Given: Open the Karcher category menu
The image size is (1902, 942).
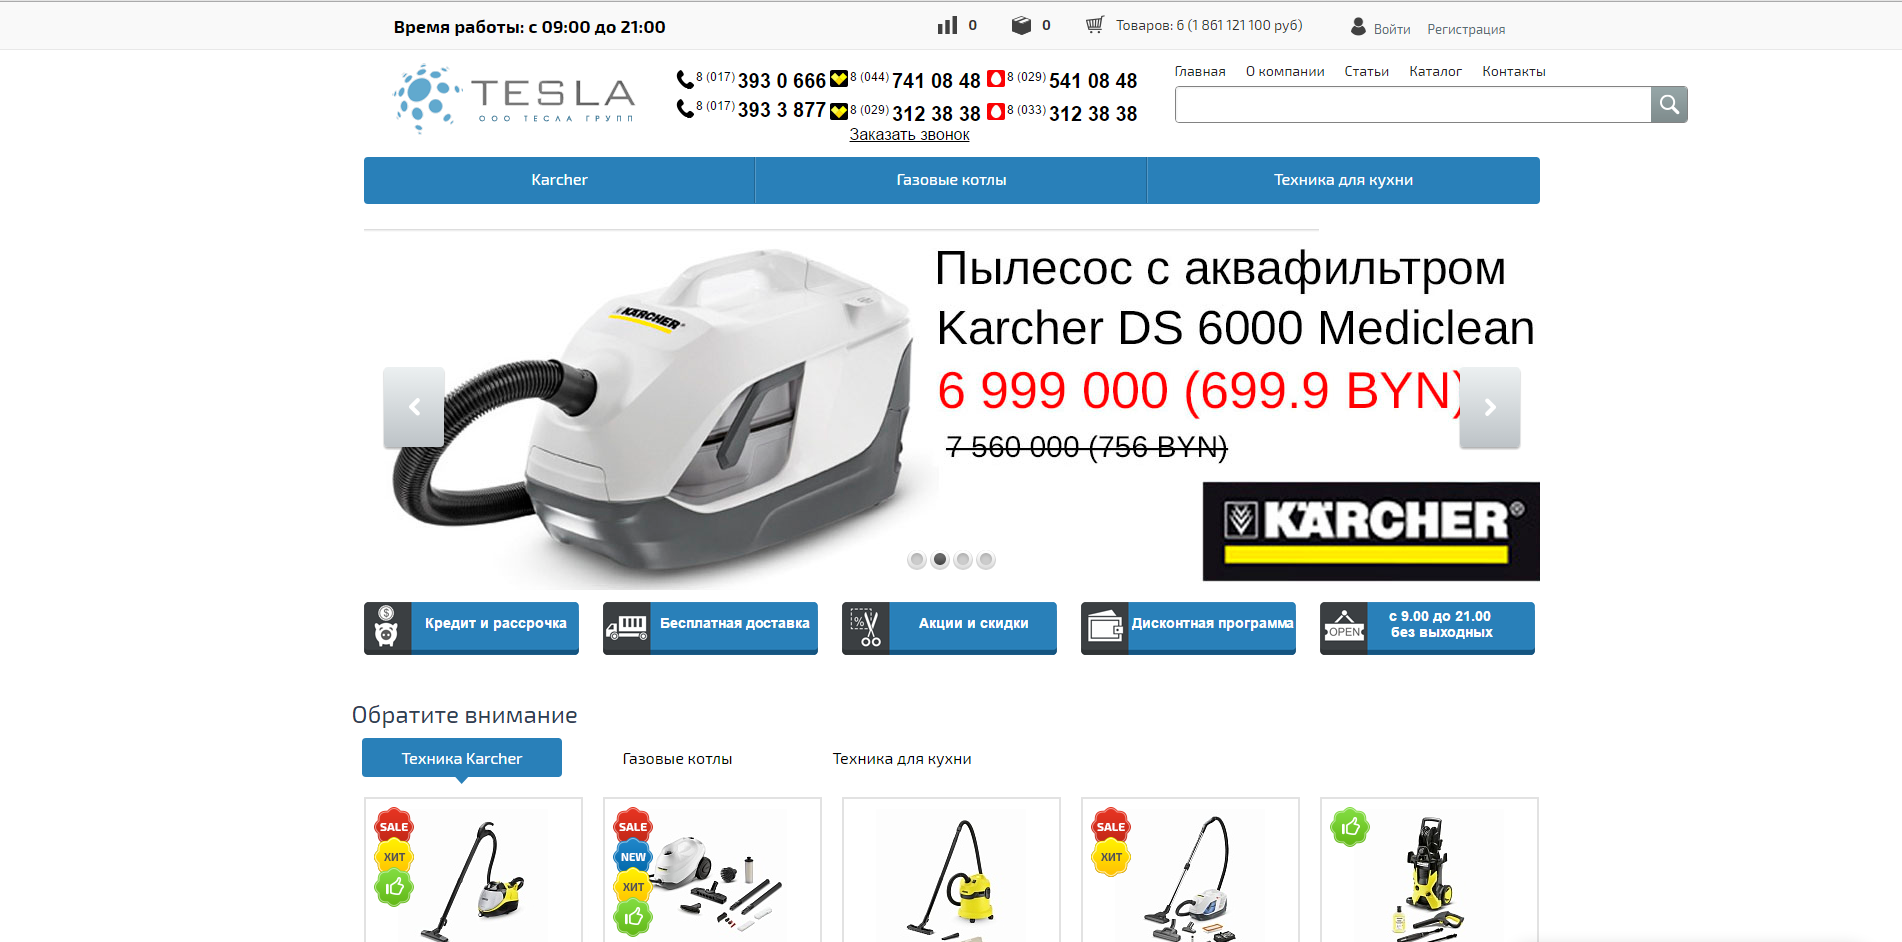Looking at the screenshot, I should pyautogui.click(x=559, y=180).
